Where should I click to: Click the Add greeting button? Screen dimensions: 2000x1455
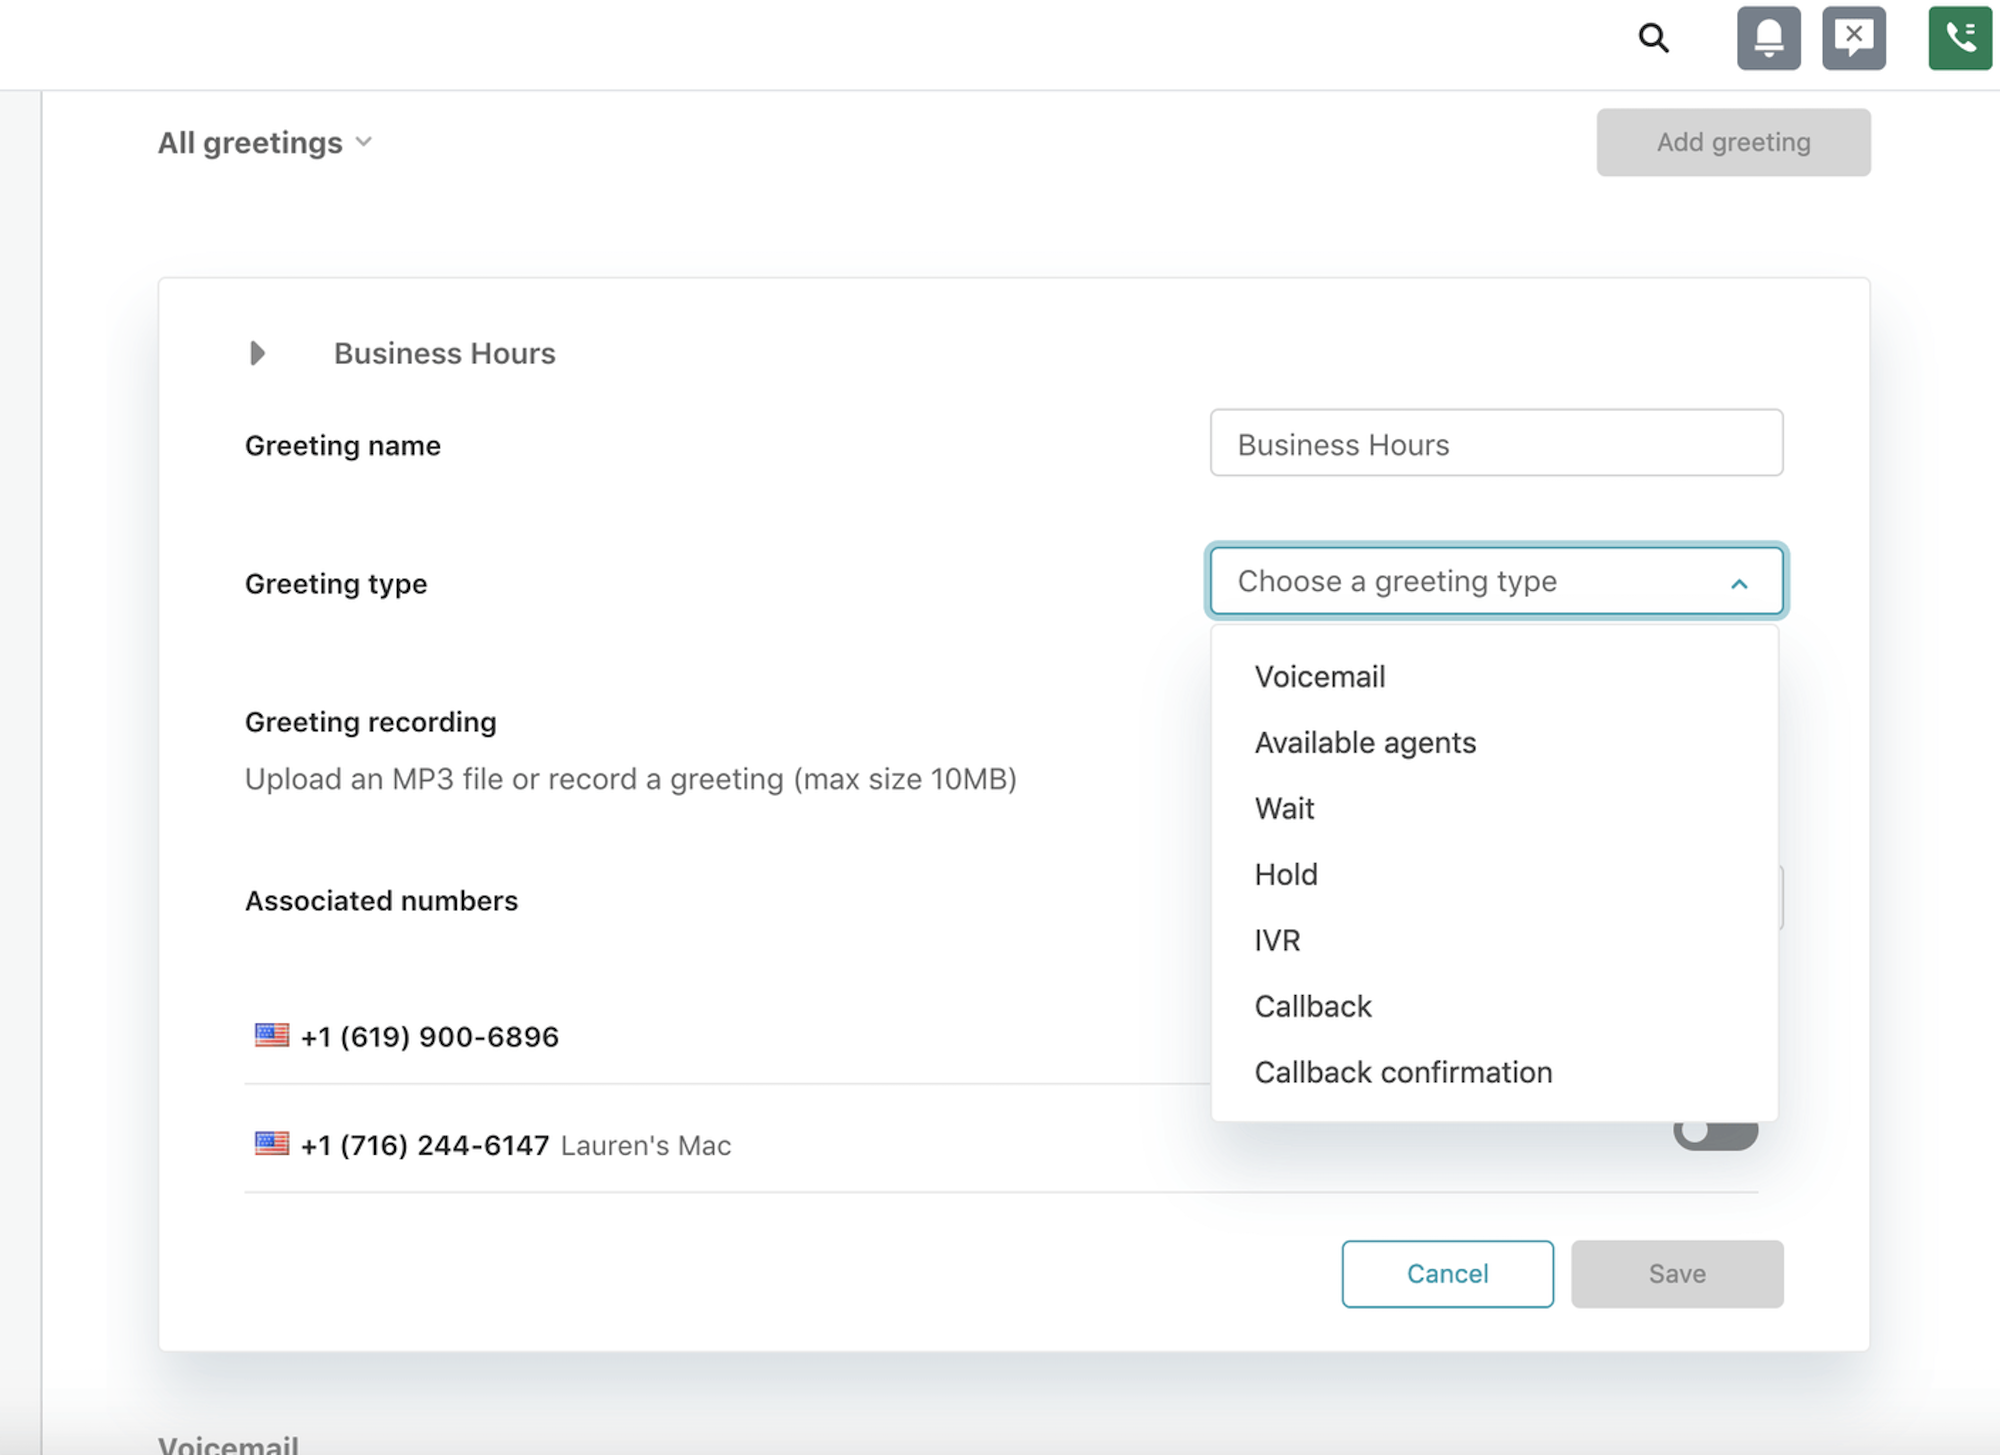(x=1733, y=141)
